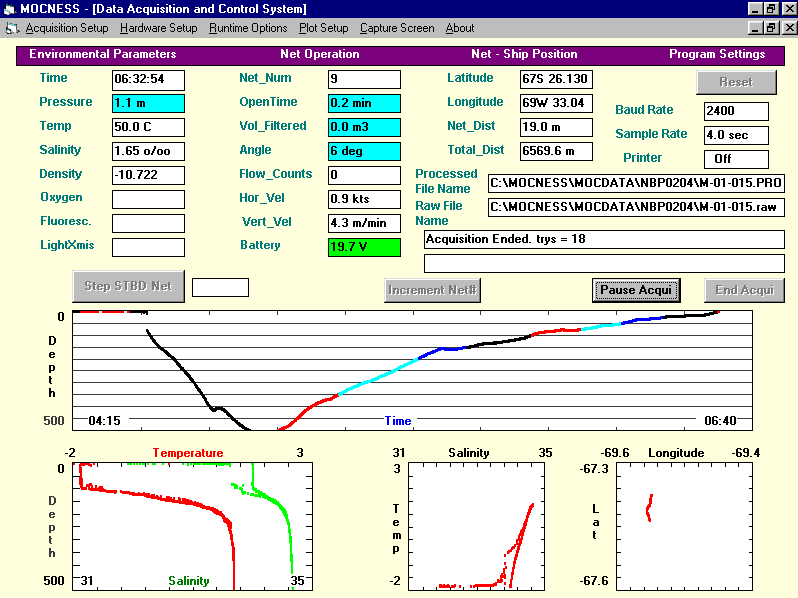Click the Vert_Vel field showing 4.3 m/min
The height and width of the screenshot is (598, 798).
364,223
